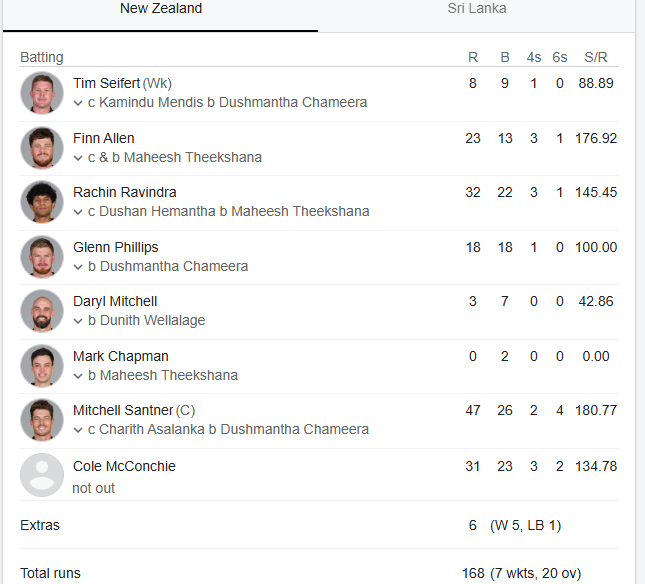Screen dimensions: 645x584
Task: Click Glenn Phillips' avatar photo
Action: click(42, 257)
